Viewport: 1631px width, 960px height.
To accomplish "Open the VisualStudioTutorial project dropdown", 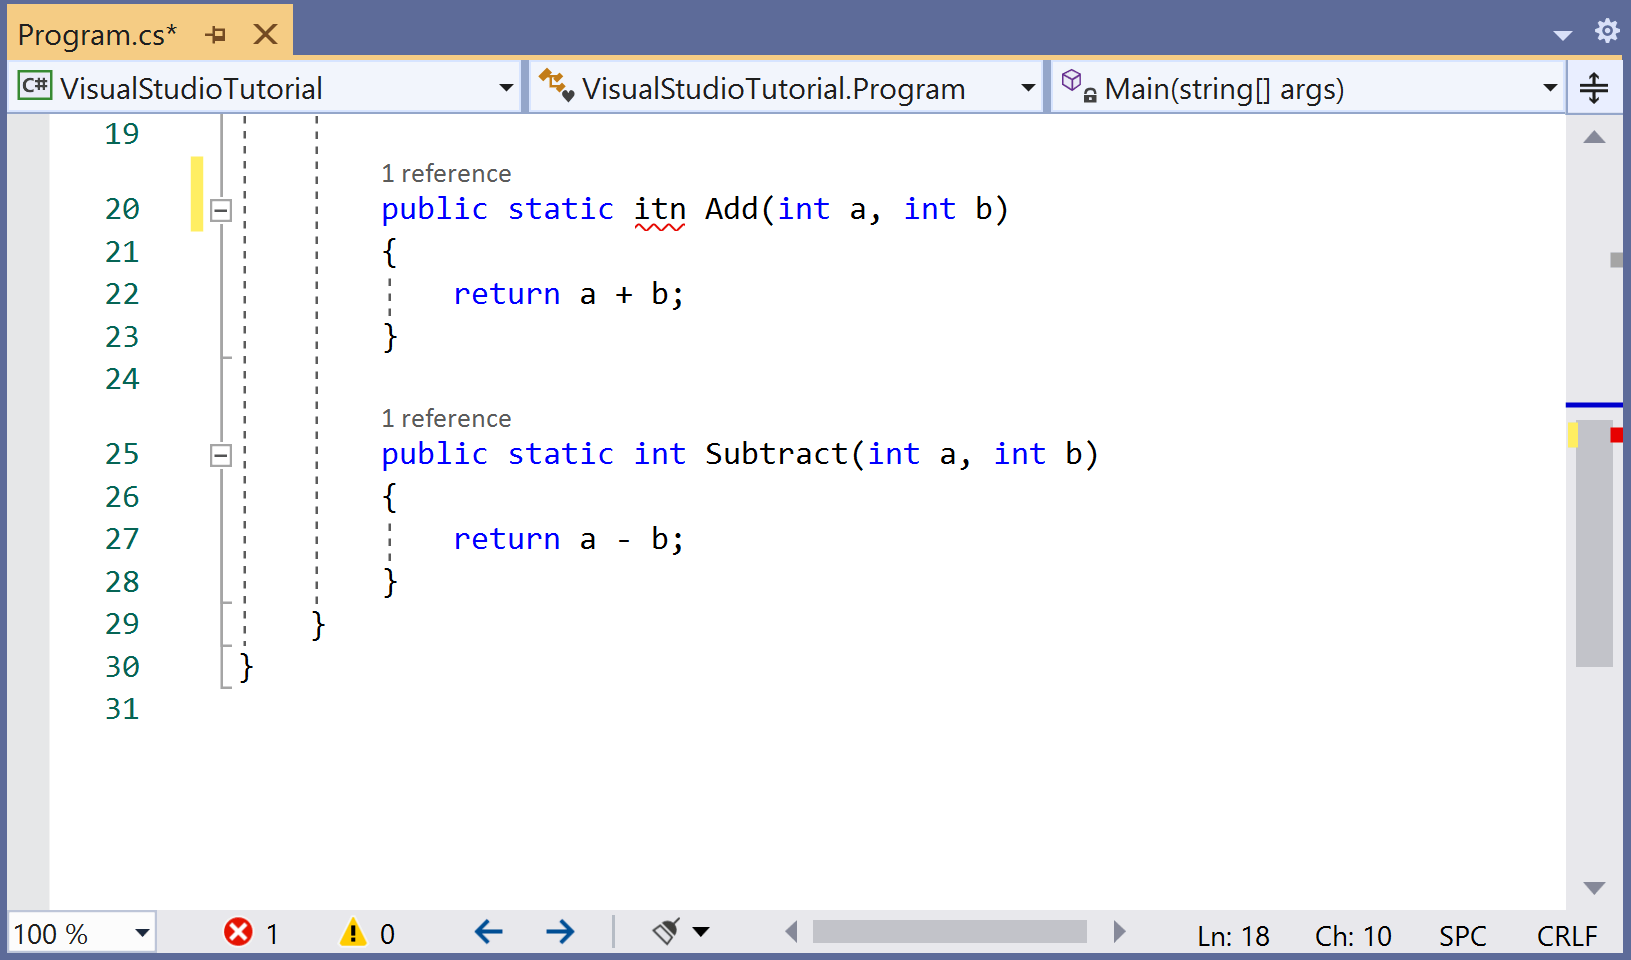I will click(506, 88).
